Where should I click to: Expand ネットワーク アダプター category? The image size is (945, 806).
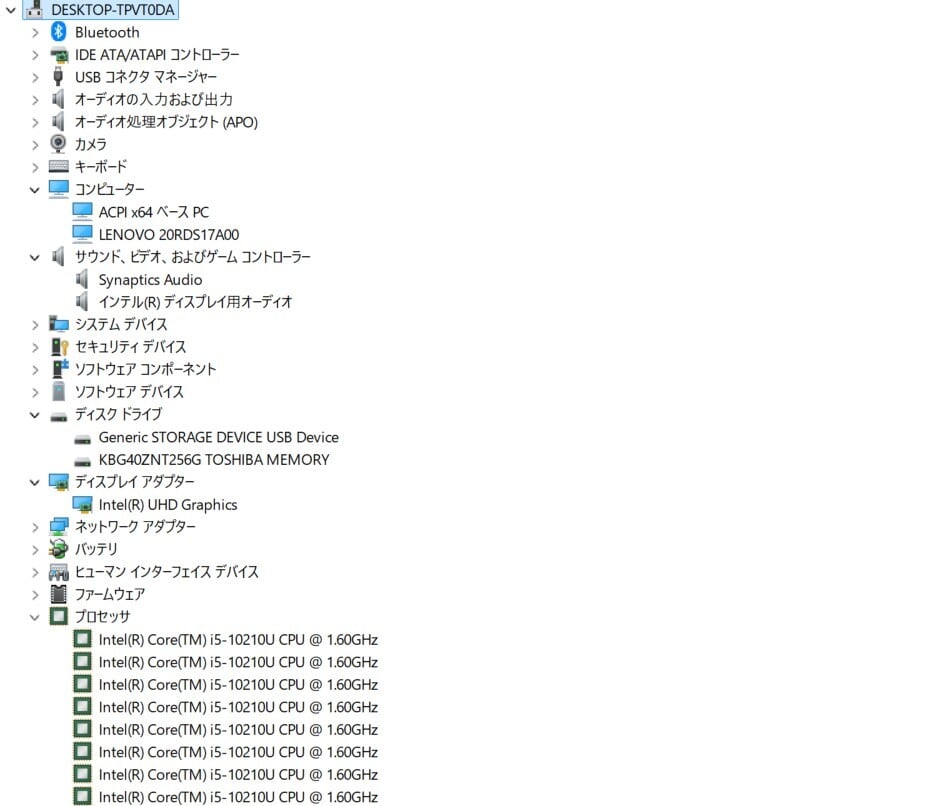coord(35,527)
